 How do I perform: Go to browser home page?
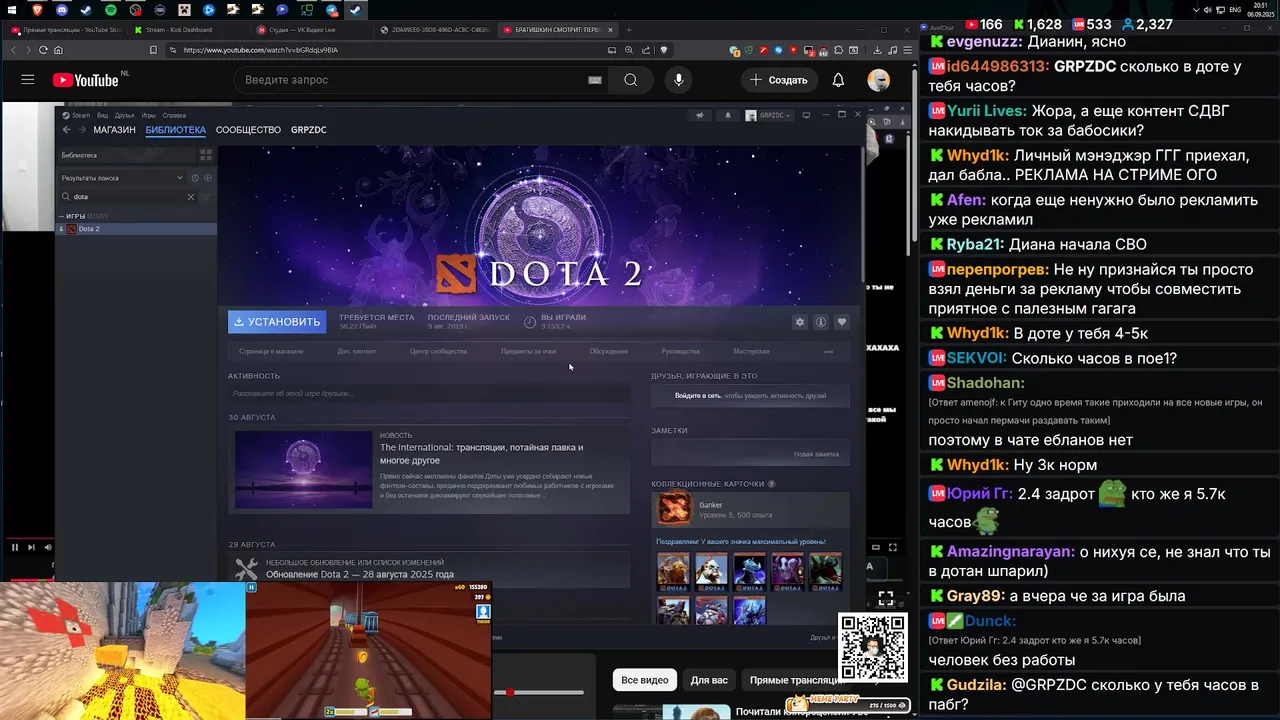[58, 50]
